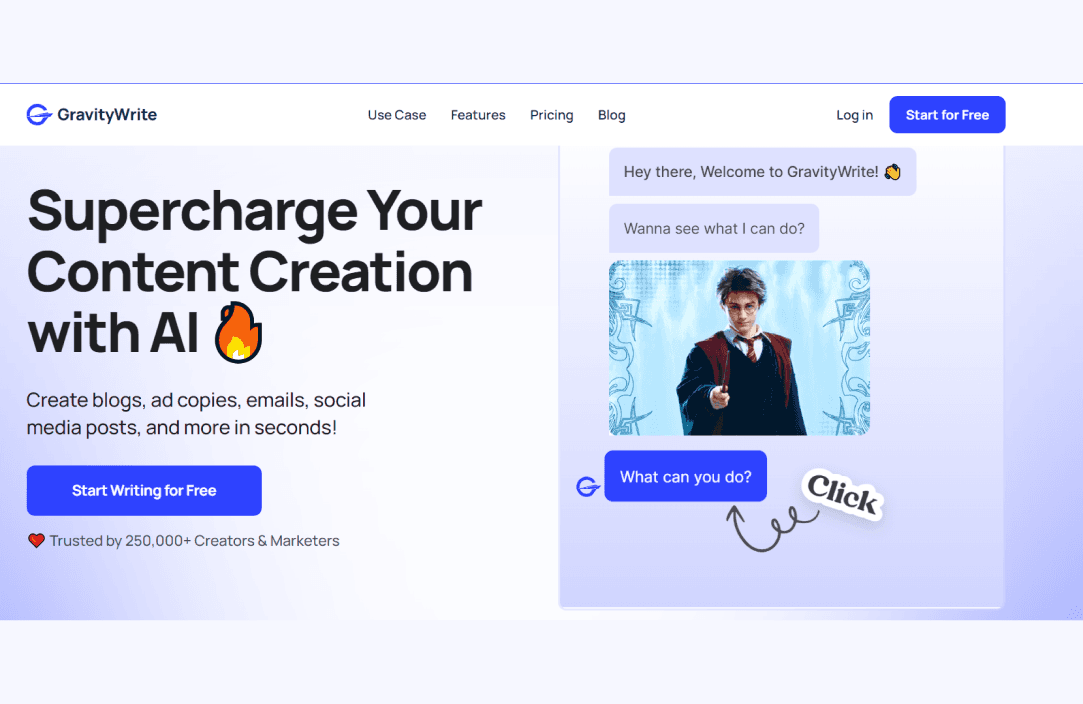This screenshot has width=1083, height=704.
Task: Click the What can you do? button
Action: click(x=685, y=476)
